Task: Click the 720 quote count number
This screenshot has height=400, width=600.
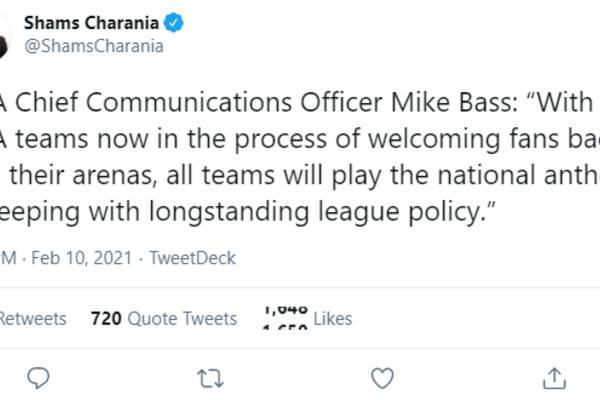Action: click(106, 319)
